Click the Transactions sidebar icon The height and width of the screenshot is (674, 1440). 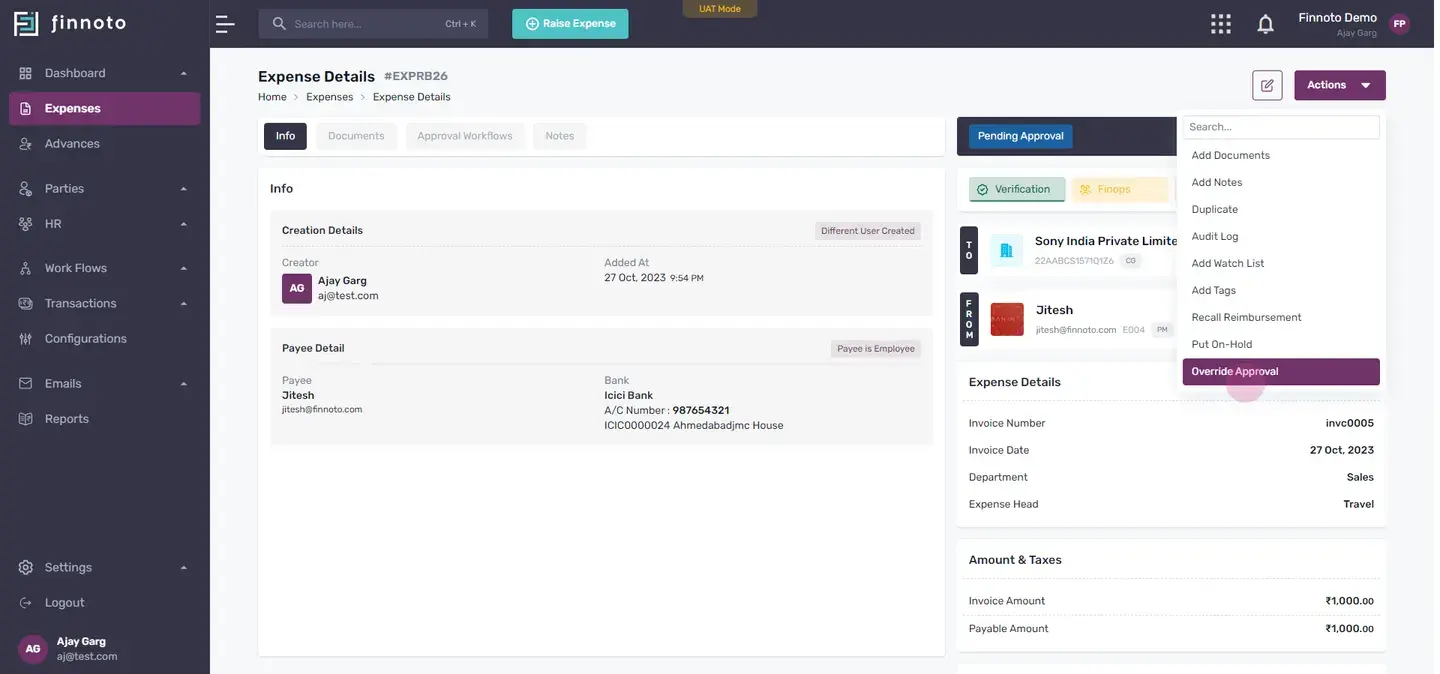pyautogui.click(x=26, y=303)
